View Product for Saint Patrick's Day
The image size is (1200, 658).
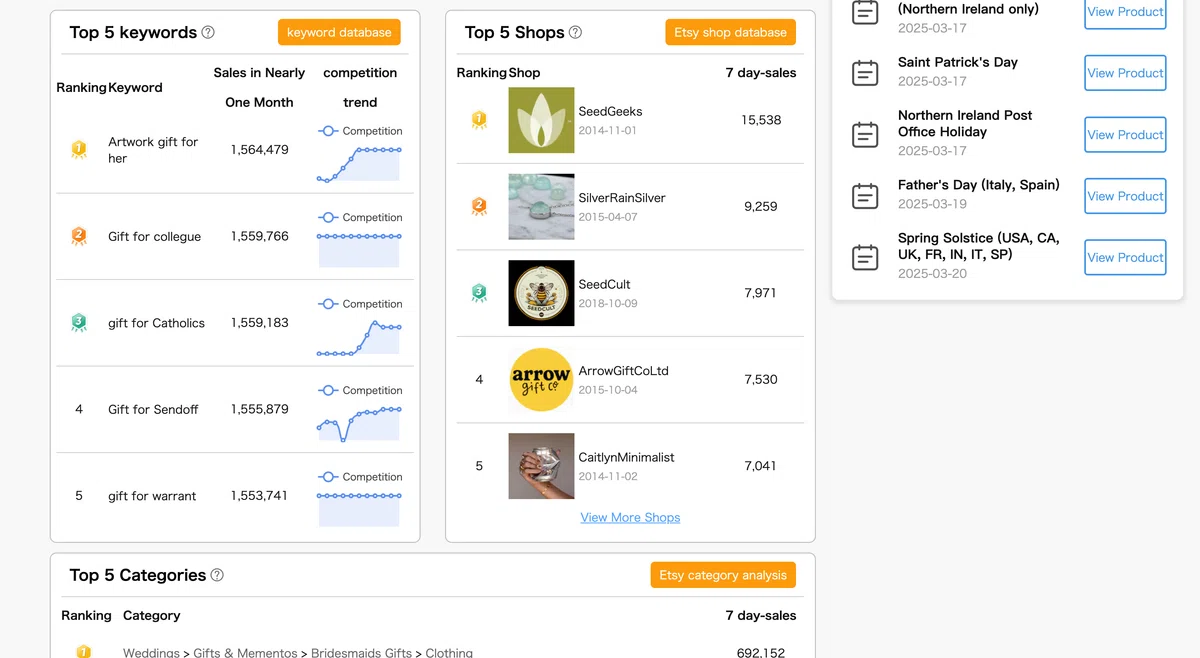click(1125, 73)
